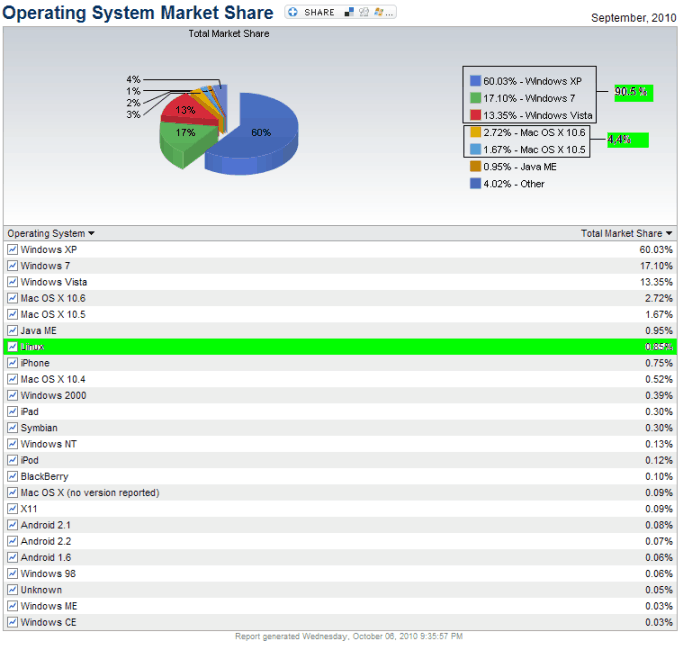Click trend icon beside Android 2.2
Screen dimensions: 694x650
point(12,541)
